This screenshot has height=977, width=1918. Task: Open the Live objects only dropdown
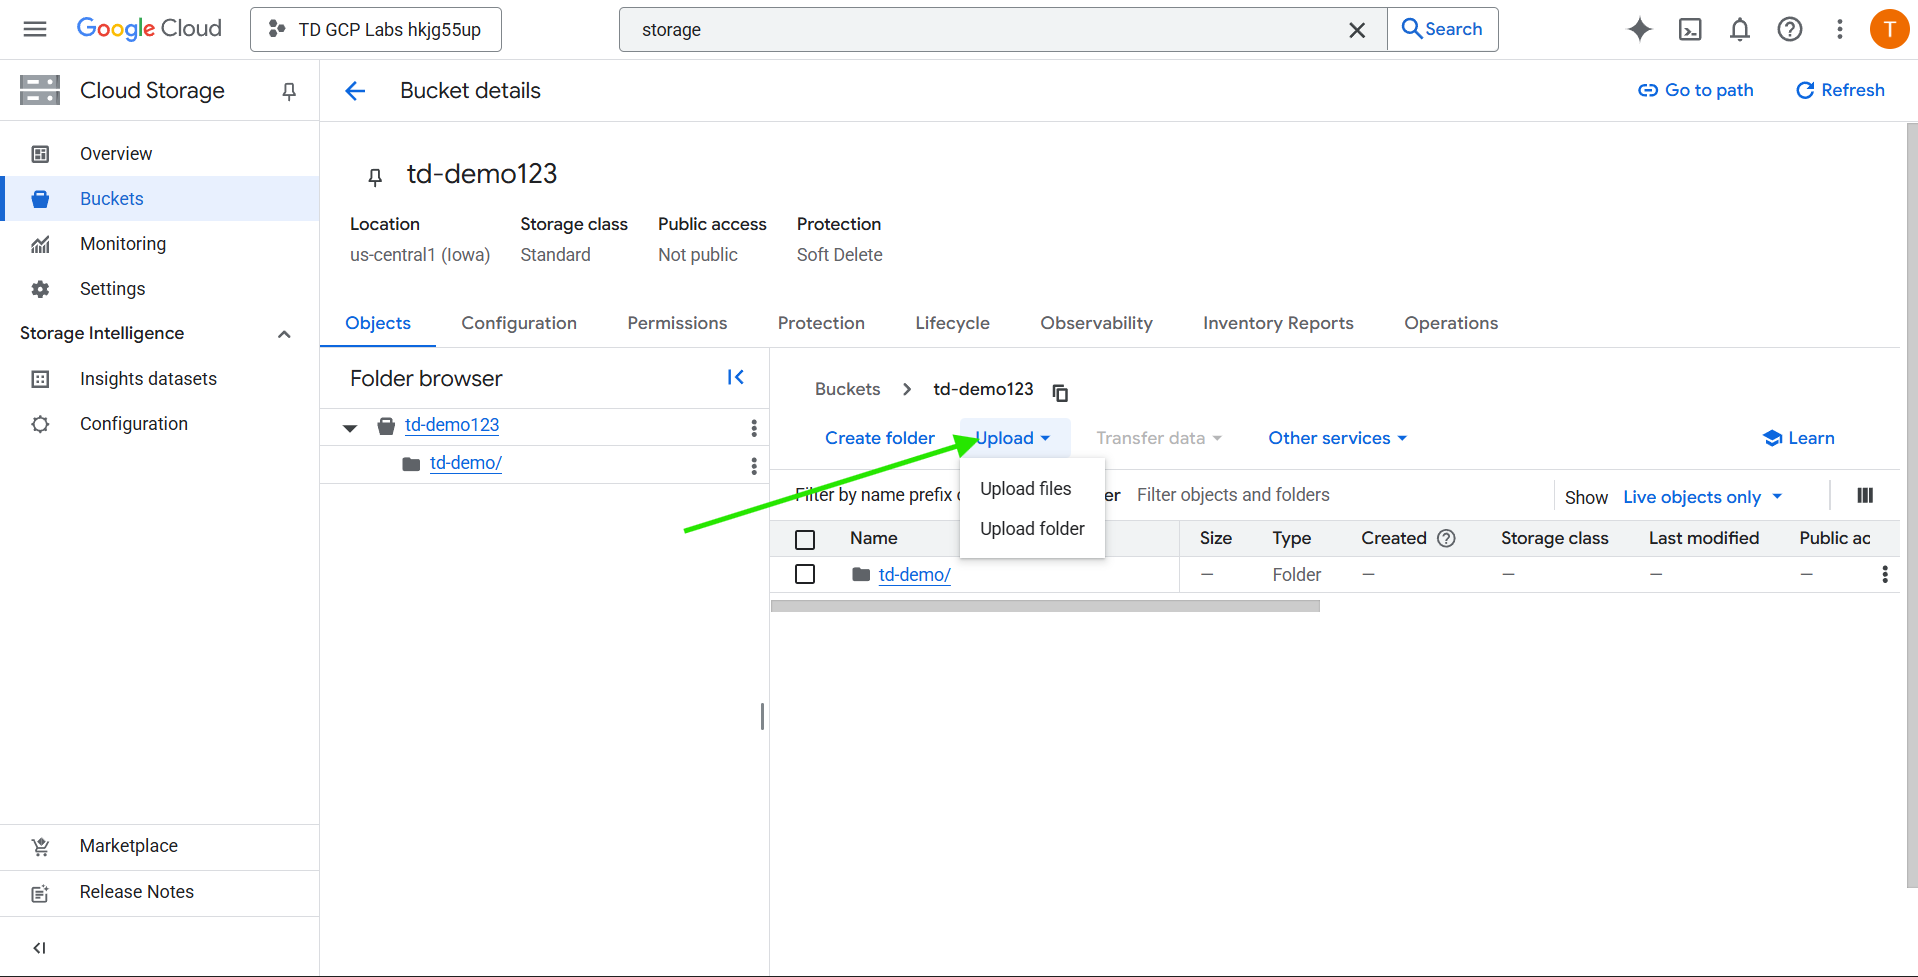pos(1702,497)
